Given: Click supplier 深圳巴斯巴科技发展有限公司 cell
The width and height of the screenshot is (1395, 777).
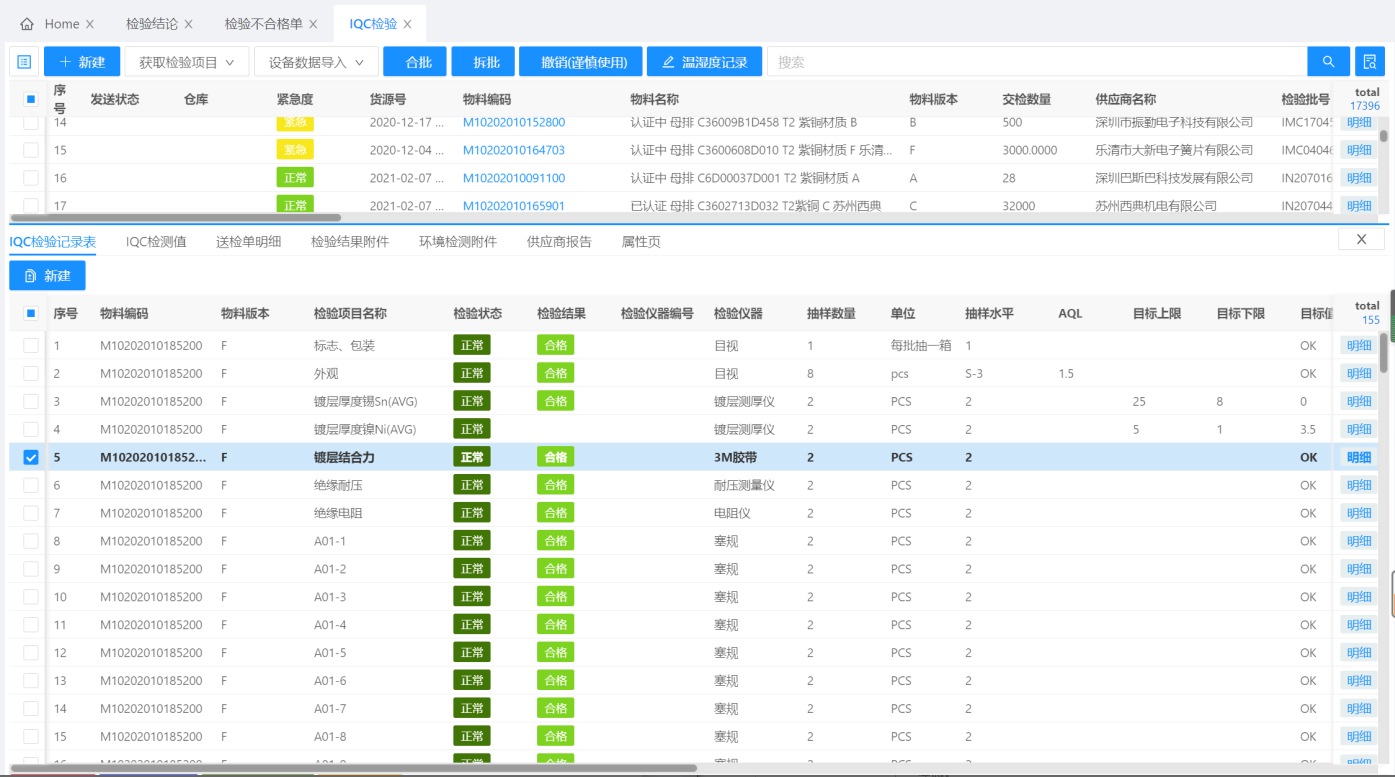Looking at the screenshot, I should pyautogui.click(x=1174, y=178).
